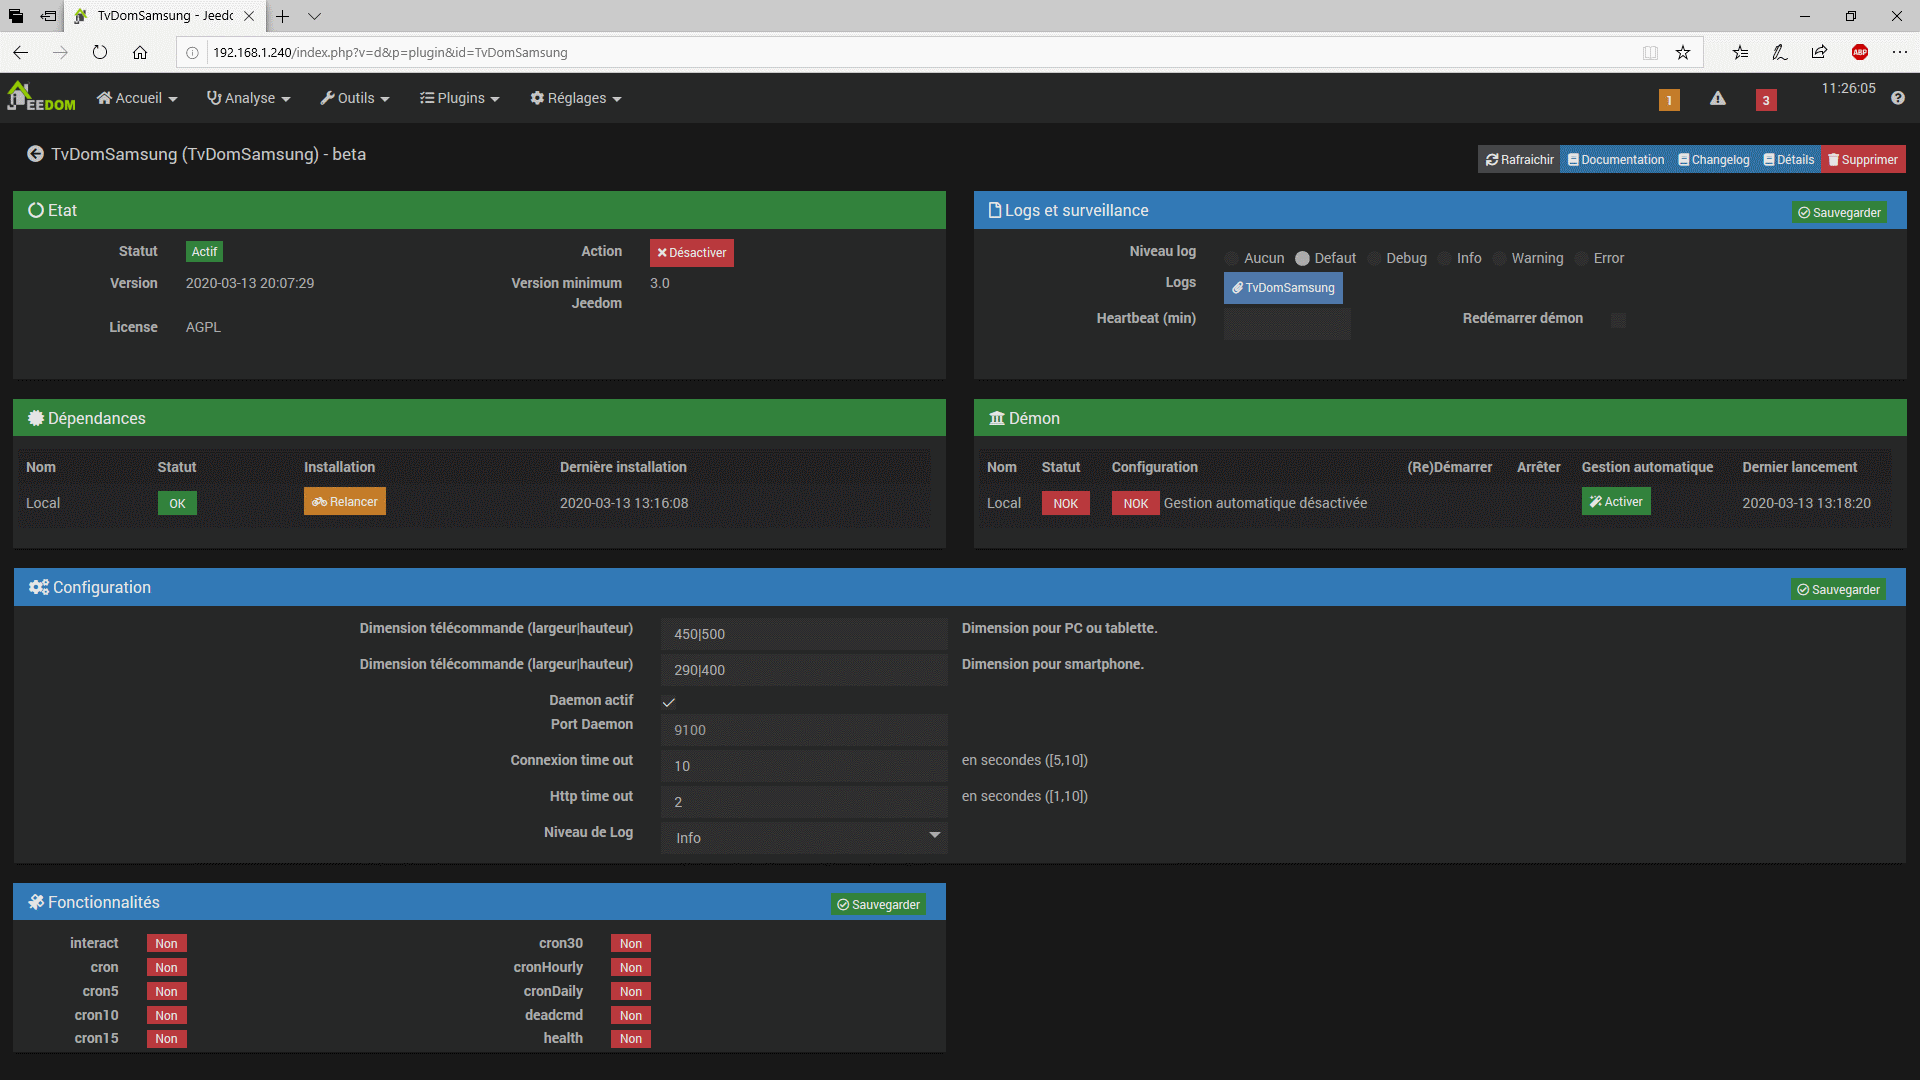1920x1080 pixels.
Task: Click the browser address bar
Action: [920, 52]
